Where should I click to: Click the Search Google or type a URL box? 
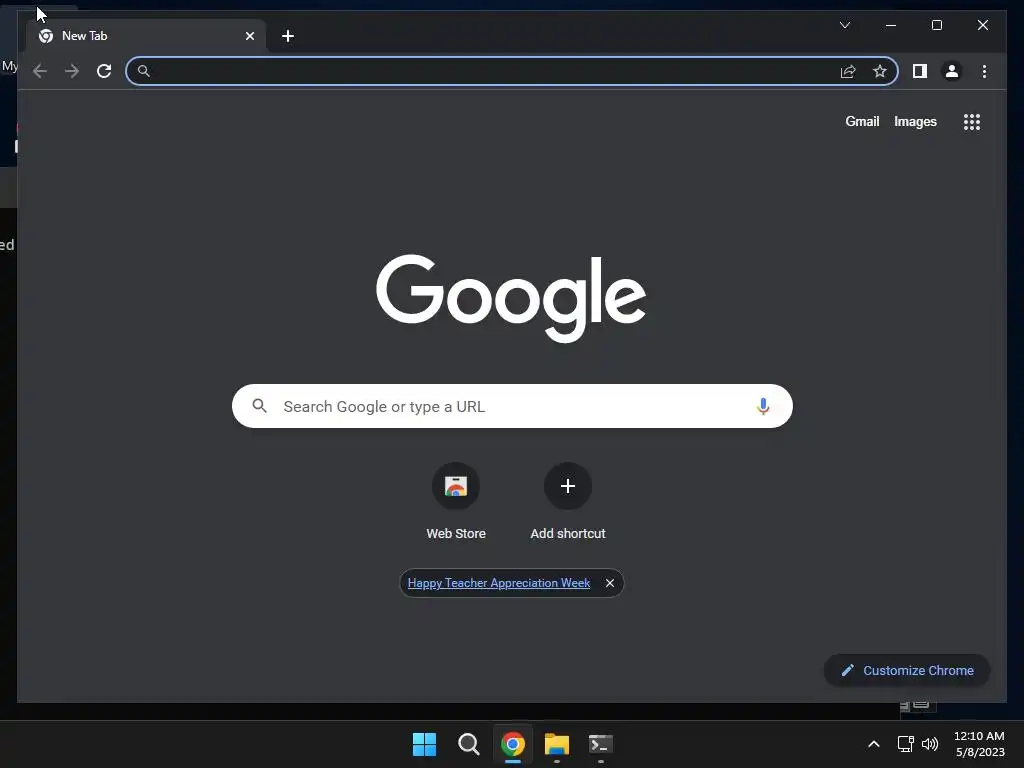click(512, 406)
